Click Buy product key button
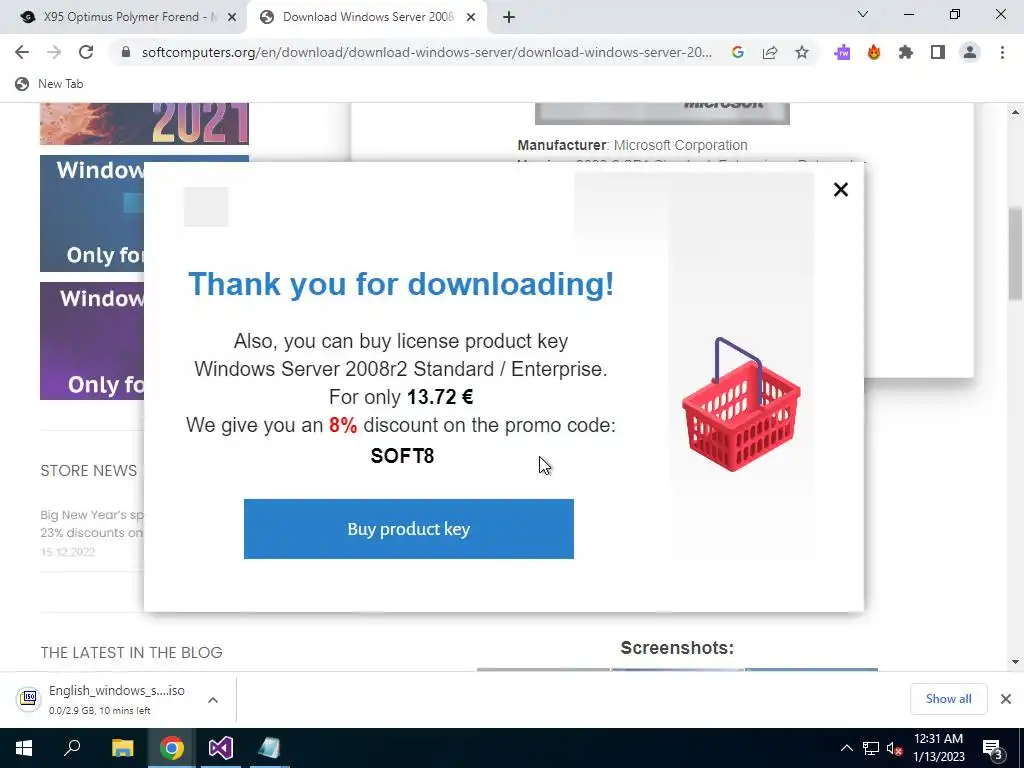 click(409, 529)
